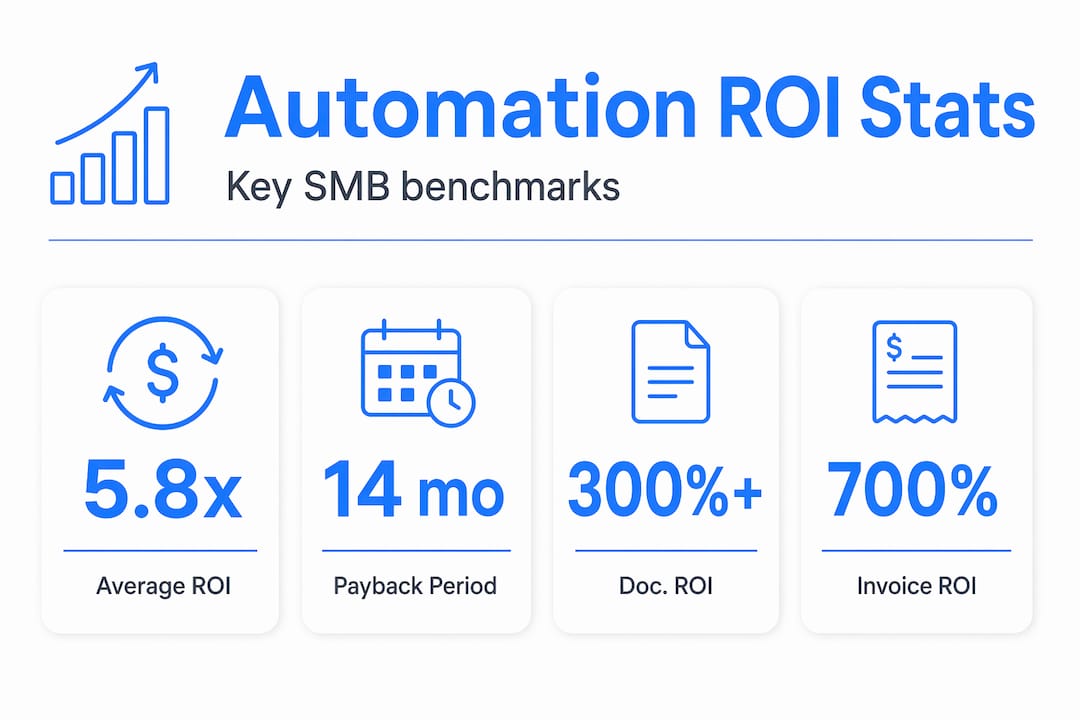The height and width of the screenshot is (720, 1080).
Task: Select the Payback Period label
Action: 415,586
